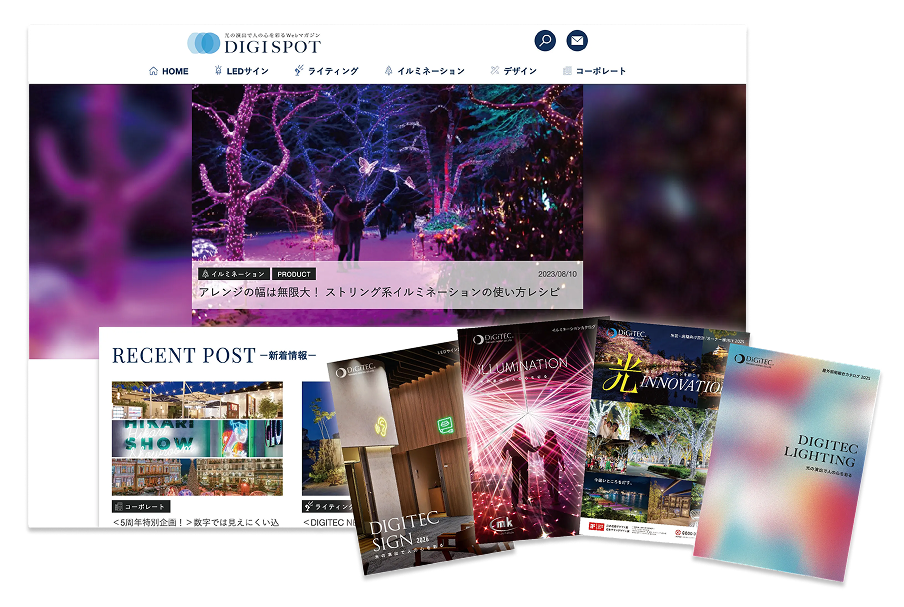Open the HIKARI SHOW post thumbnail
The image size is (904, 607).
[196, 437]
